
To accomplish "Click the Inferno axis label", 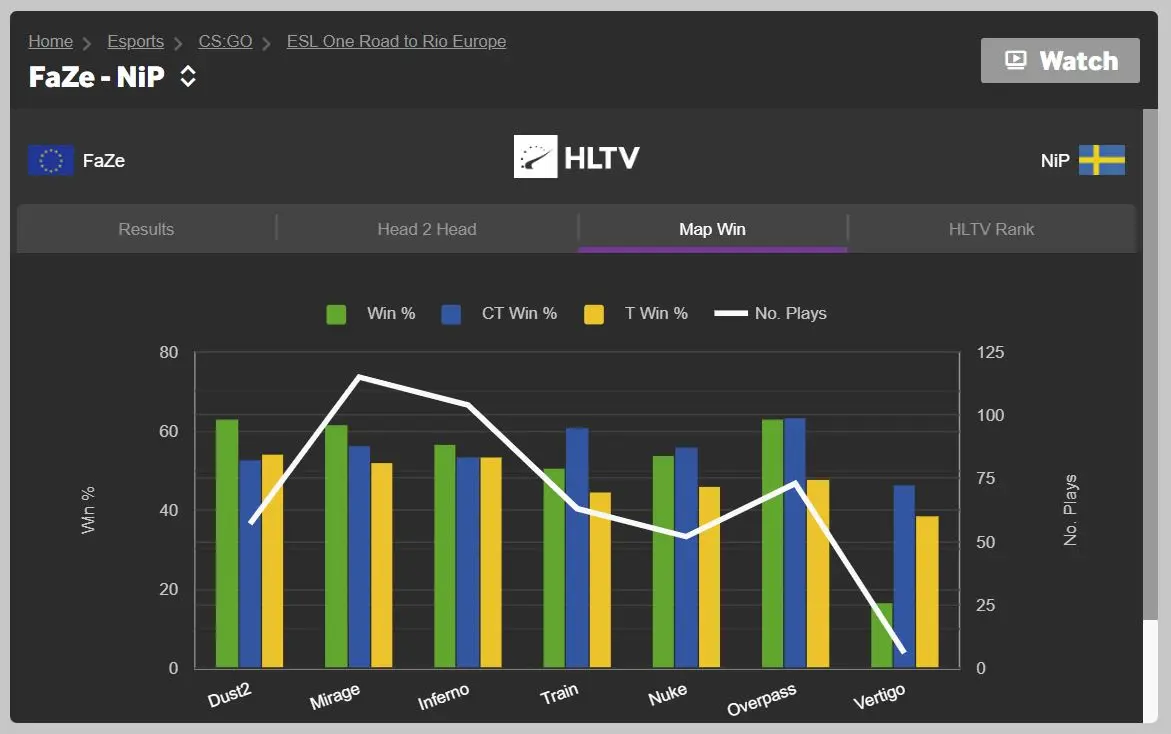I will (x=443, y=697).
